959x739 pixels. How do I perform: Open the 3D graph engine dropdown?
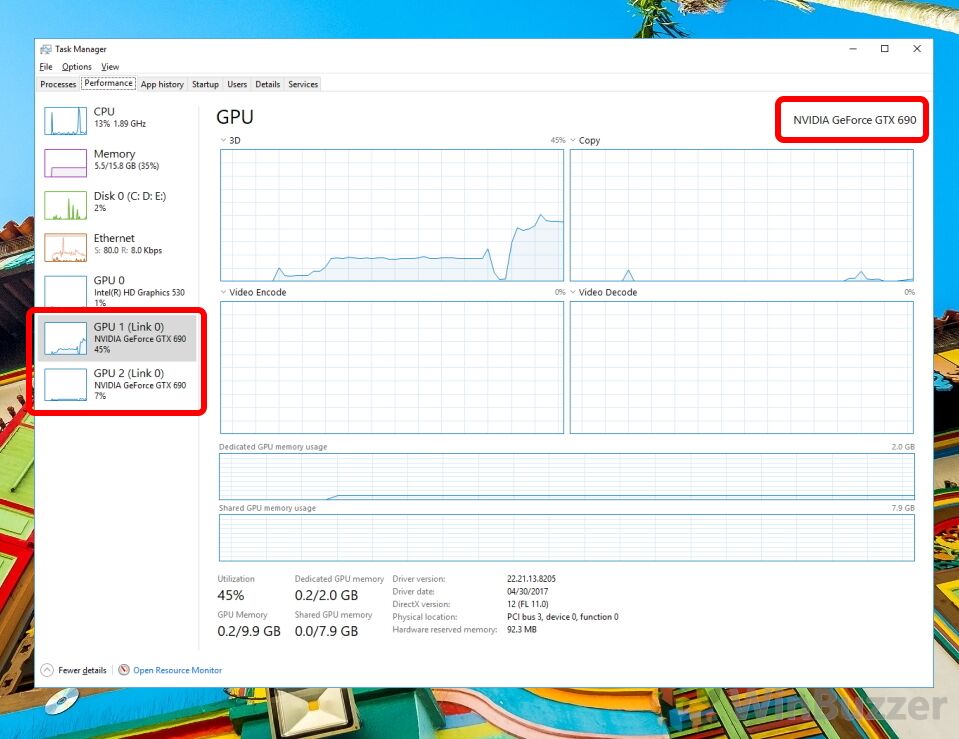(224, 141)
